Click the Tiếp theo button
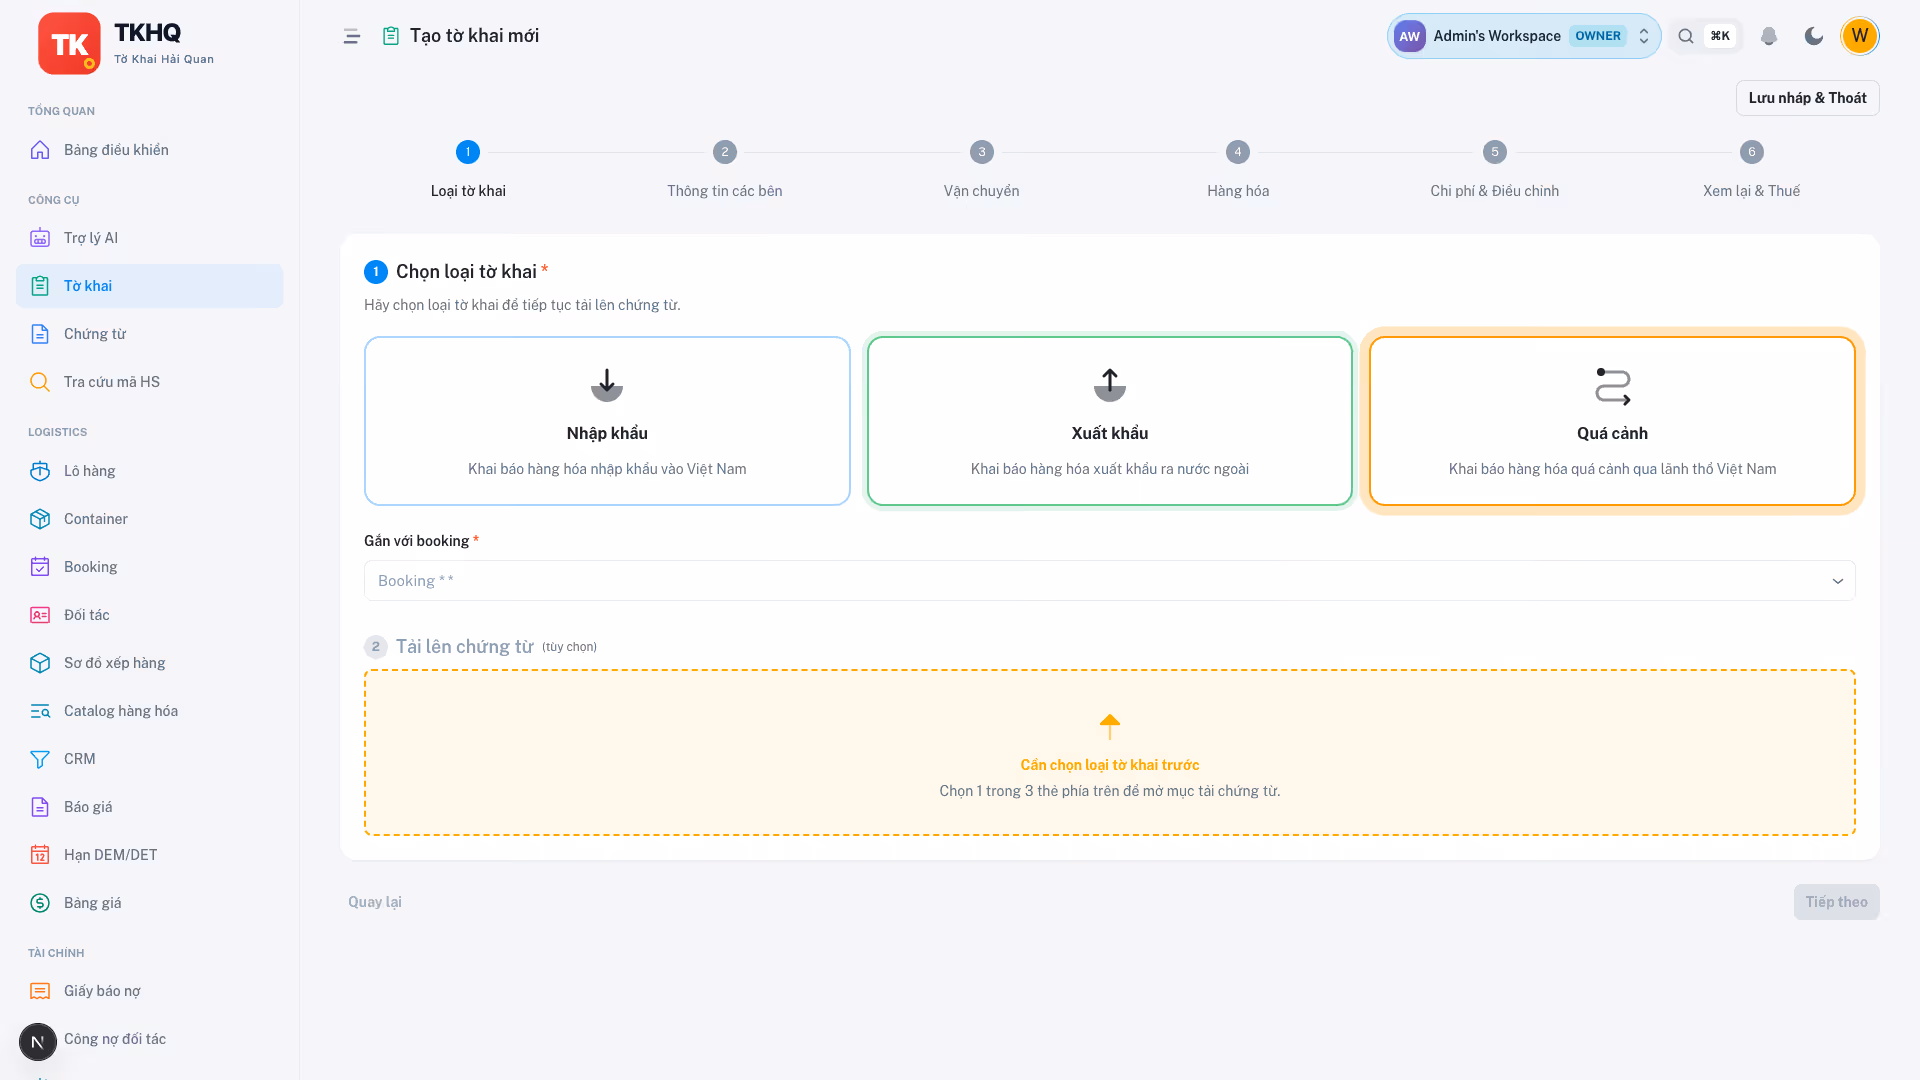This screenshot has height=1080, width=1920. click(1836, 902)
